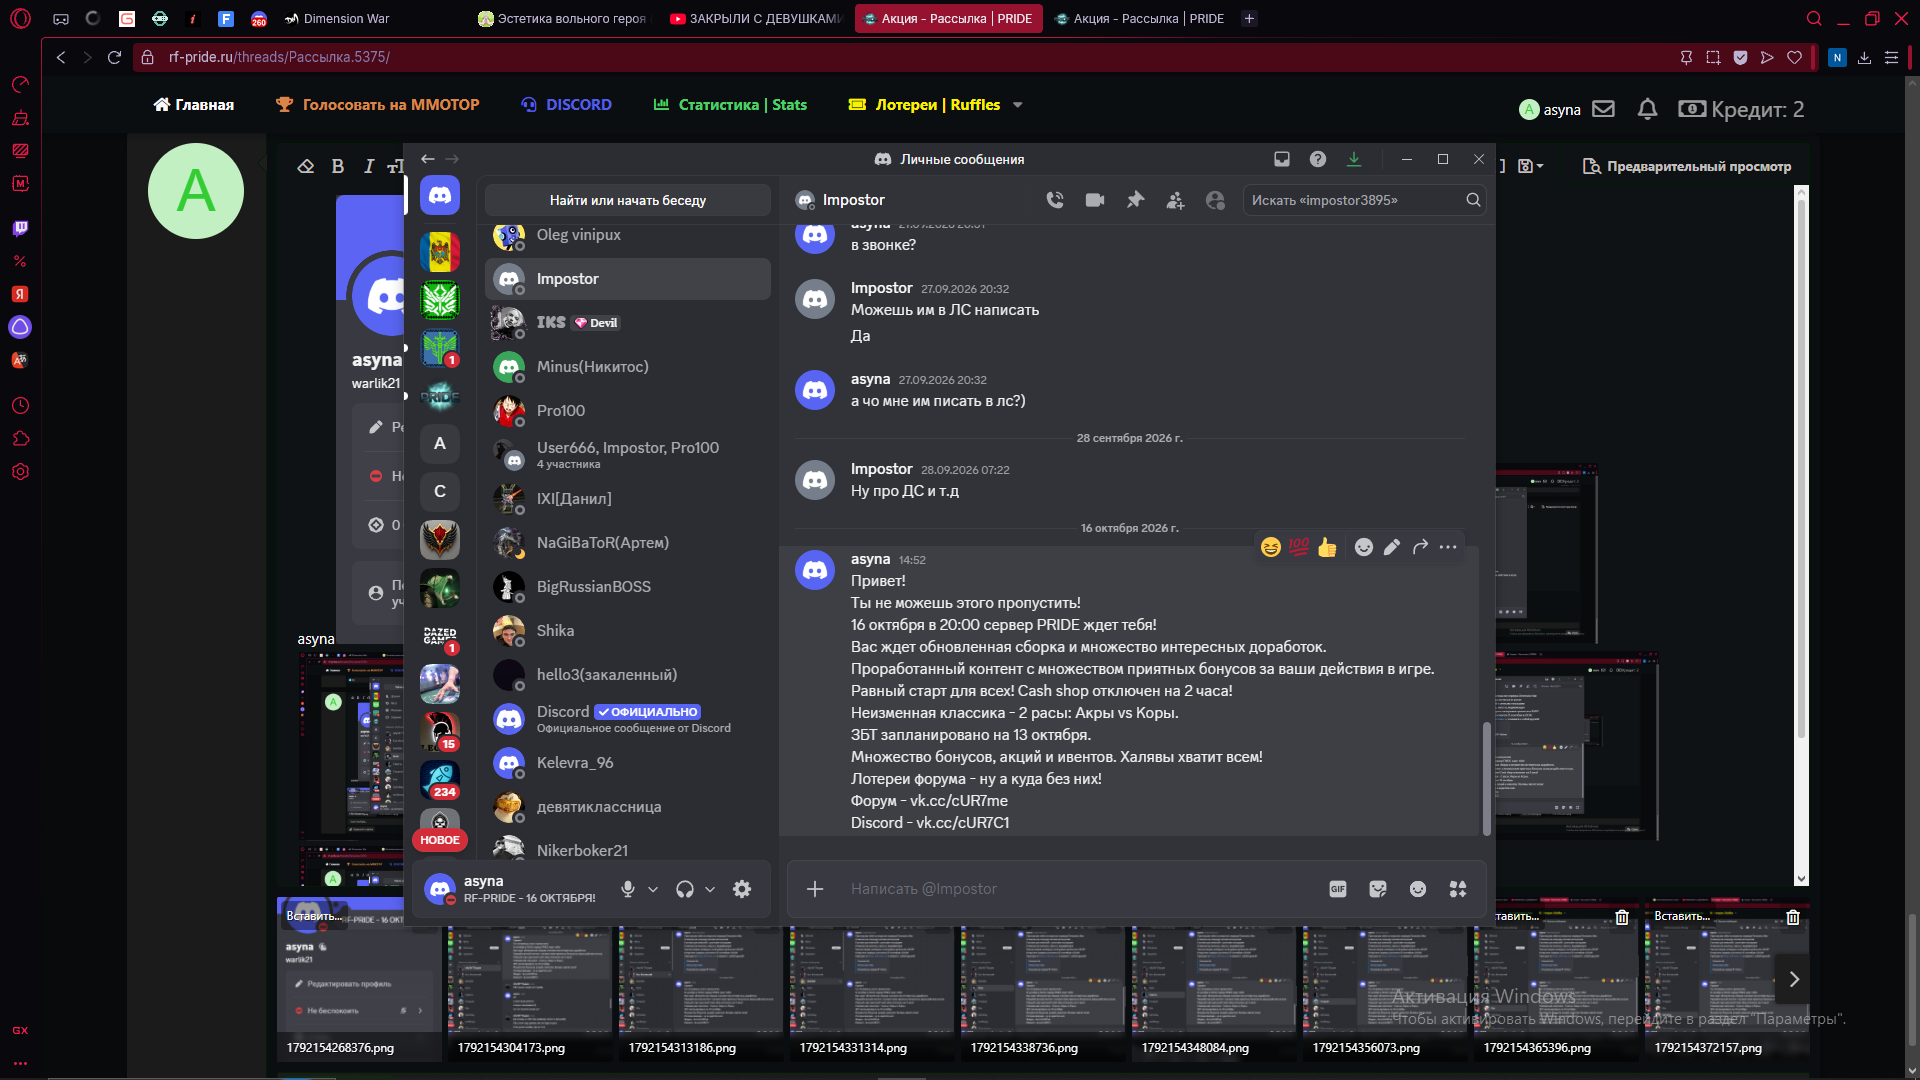This screenshot has height=1080, width=1920.
Task: Expand forum navigation more dropdown
Action: coord(1018,105)
